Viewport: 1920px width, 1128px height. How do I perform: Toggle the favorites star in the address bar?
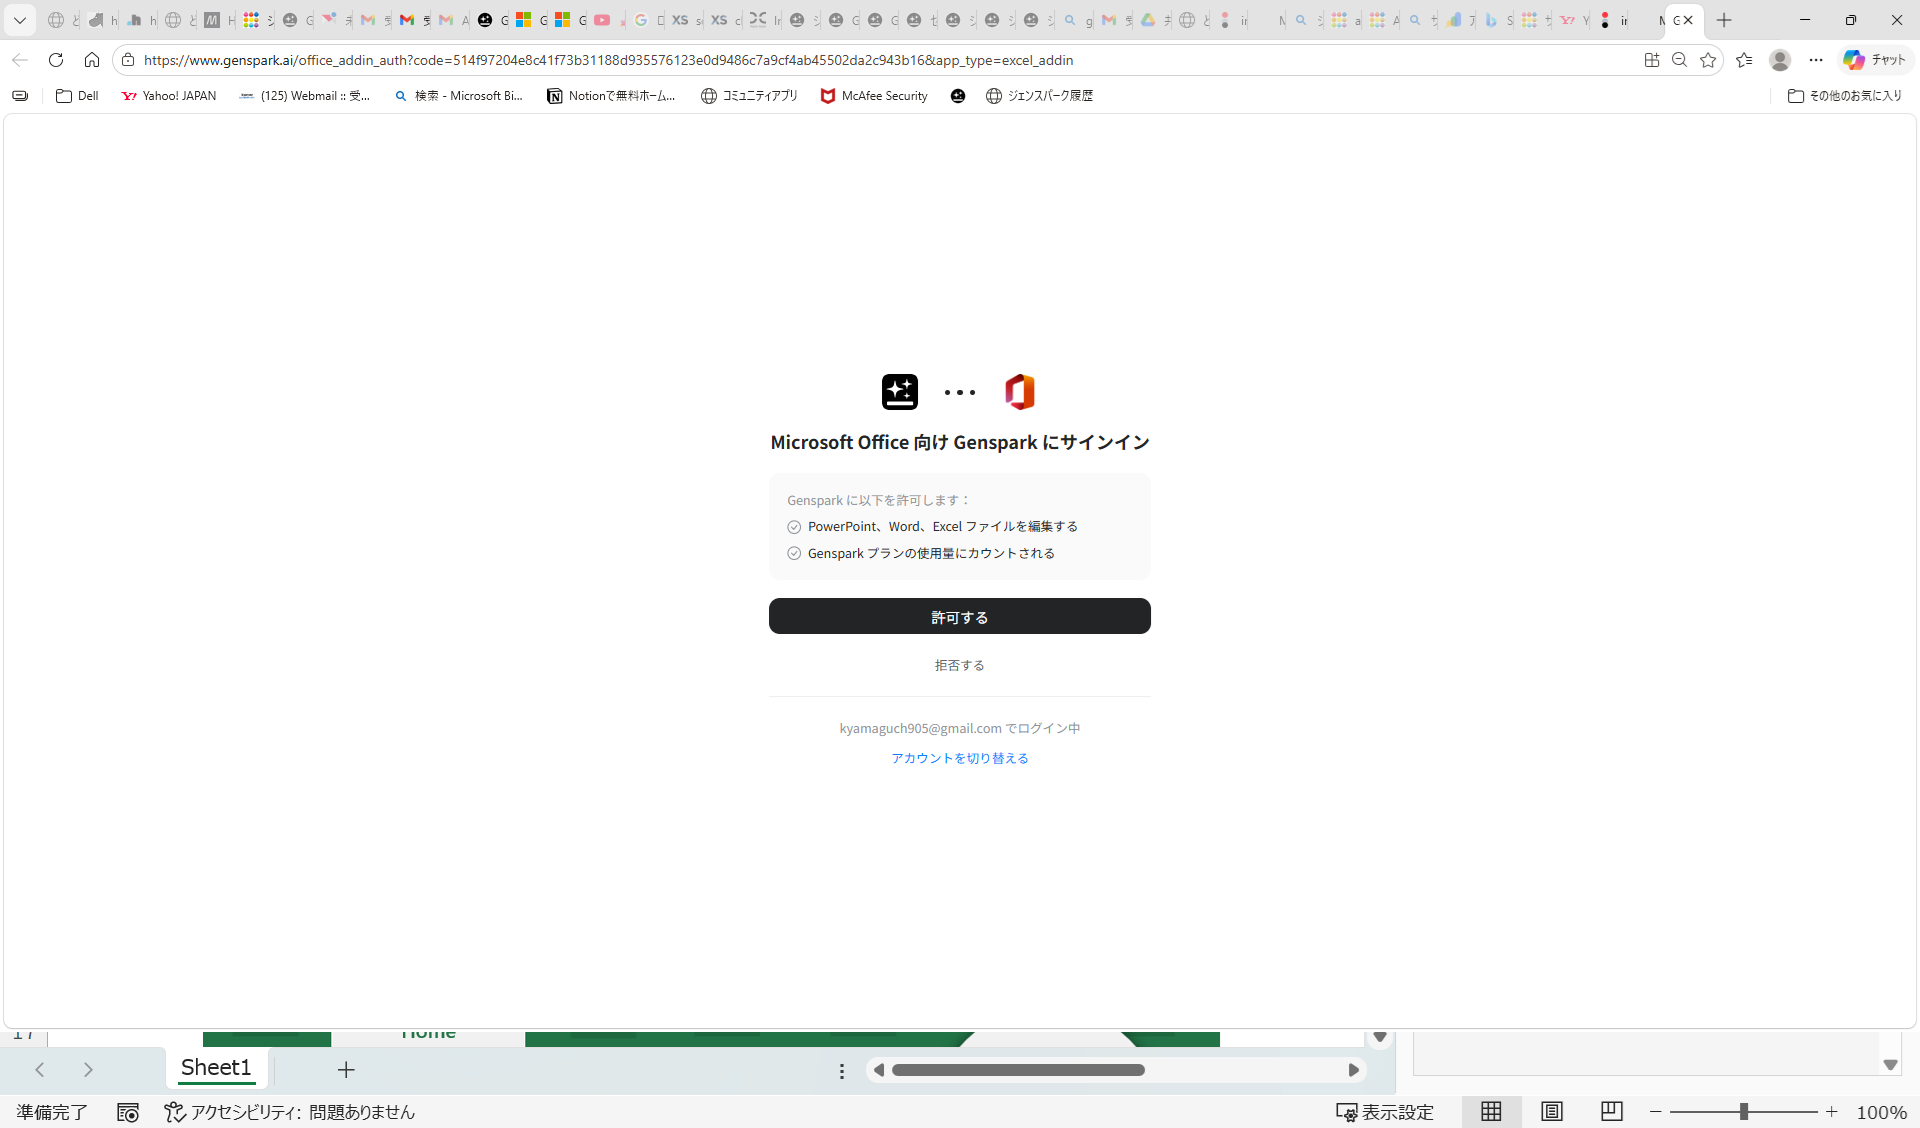point(1709,60)
